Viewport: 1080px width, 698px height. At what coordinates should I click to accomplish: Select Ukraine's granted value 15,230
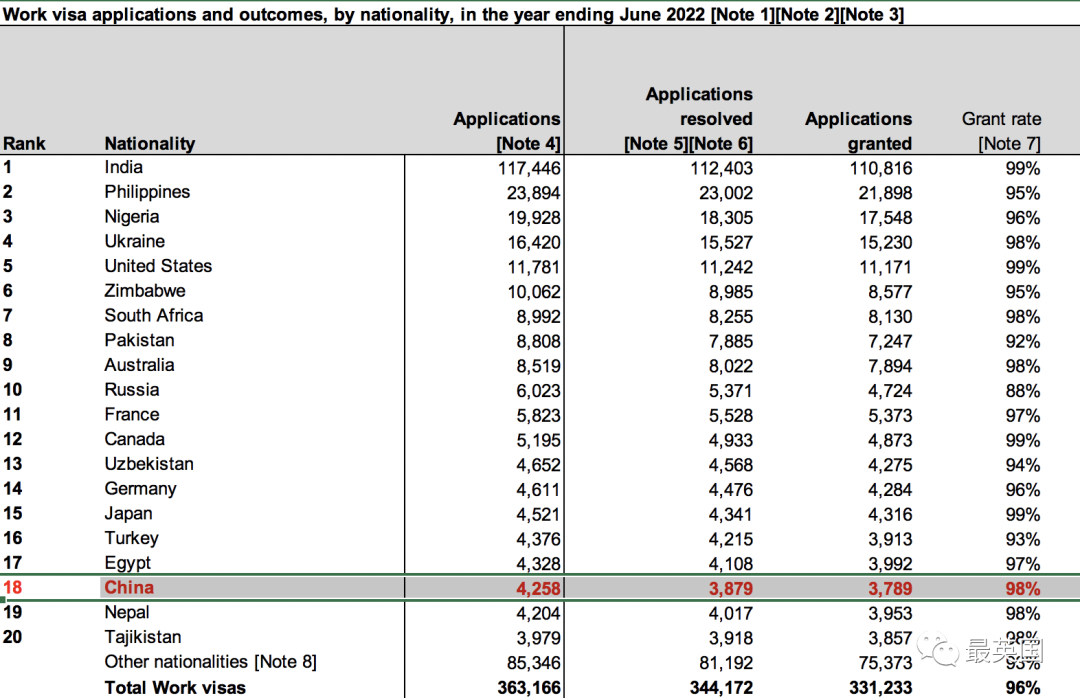click(886, 243)
